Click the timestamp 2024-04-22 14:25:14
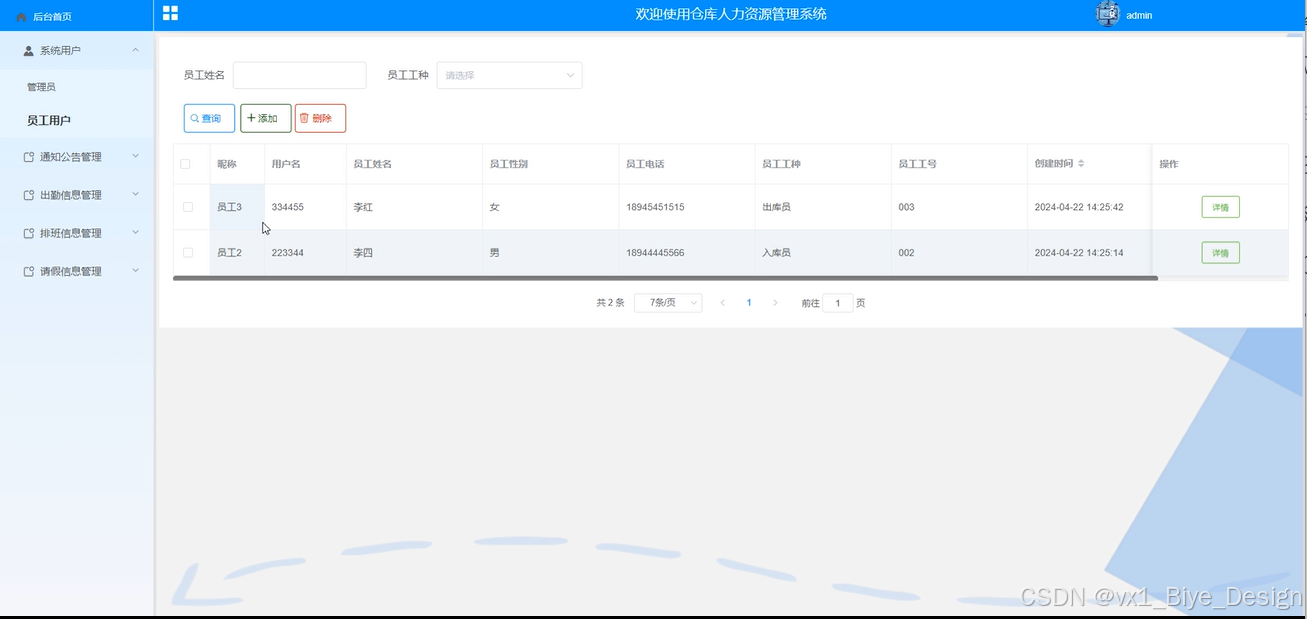 (1079, 253)
